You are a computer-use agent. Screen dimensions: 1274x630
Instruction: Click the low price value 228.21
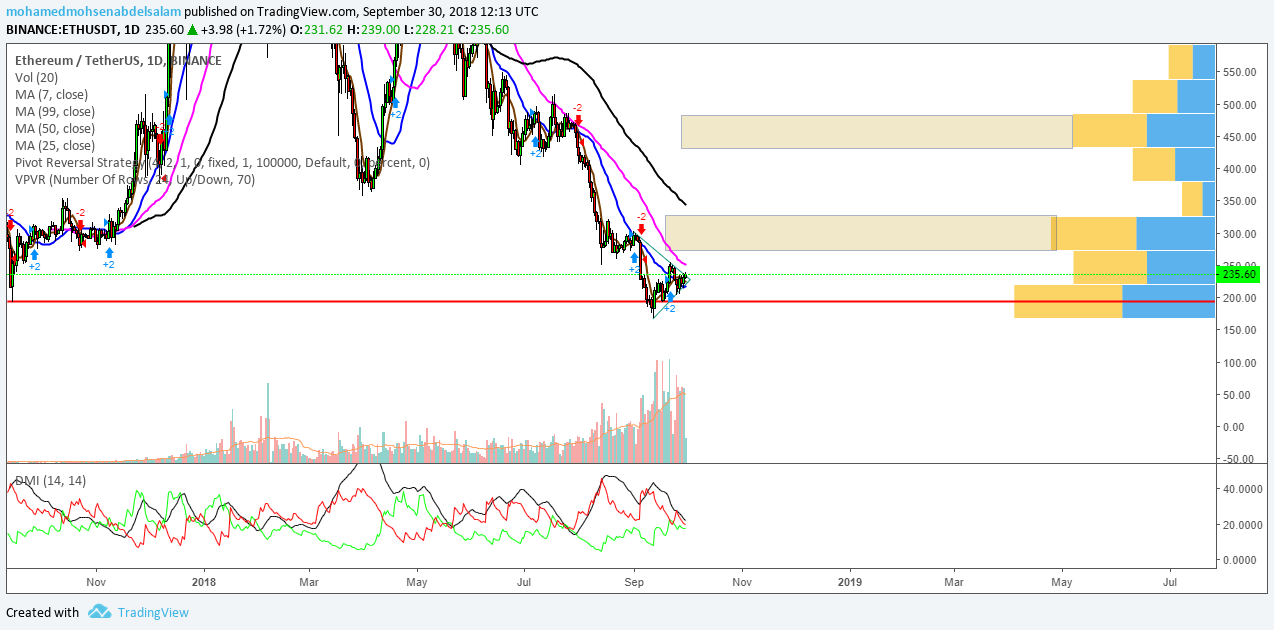pyautogui.click(x=433, y=29)
